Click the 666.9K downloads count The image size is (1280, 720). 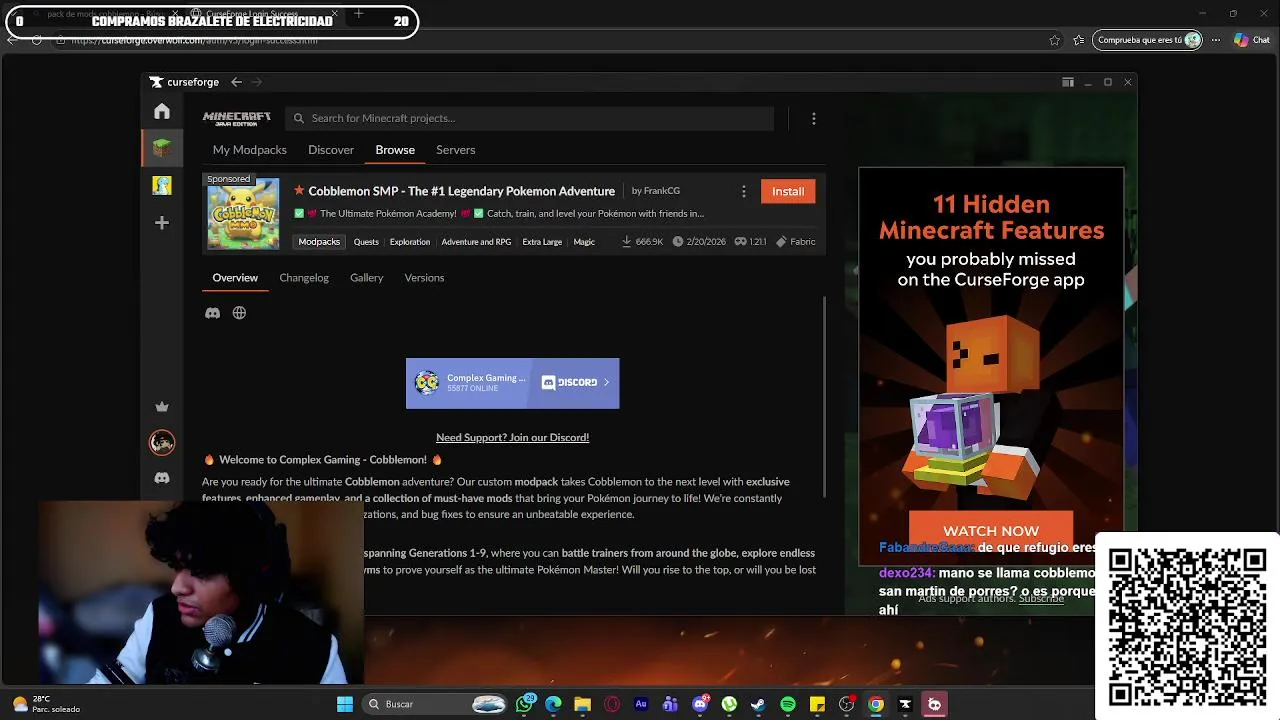[642, 242]
